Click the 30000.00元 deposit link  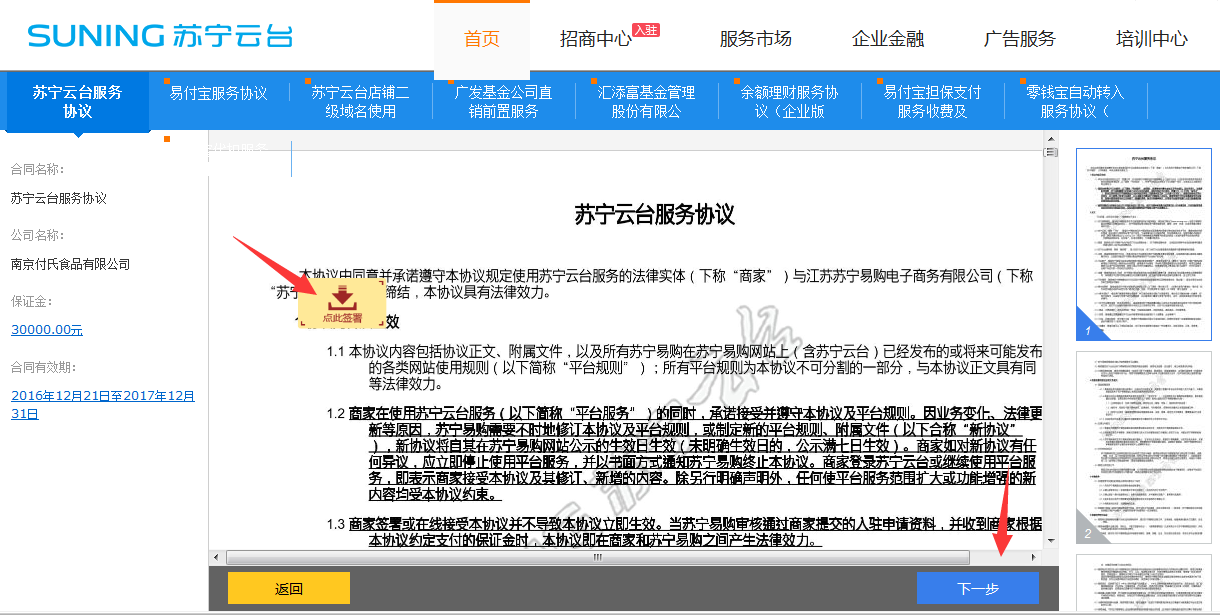coord(47,330)
